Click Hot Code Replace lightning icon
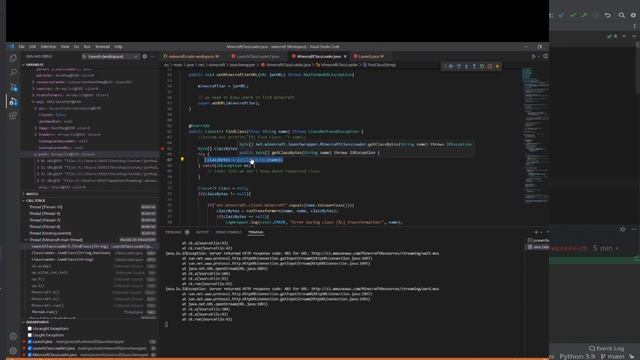Viewport: 640px width, 360px height. 498,66
